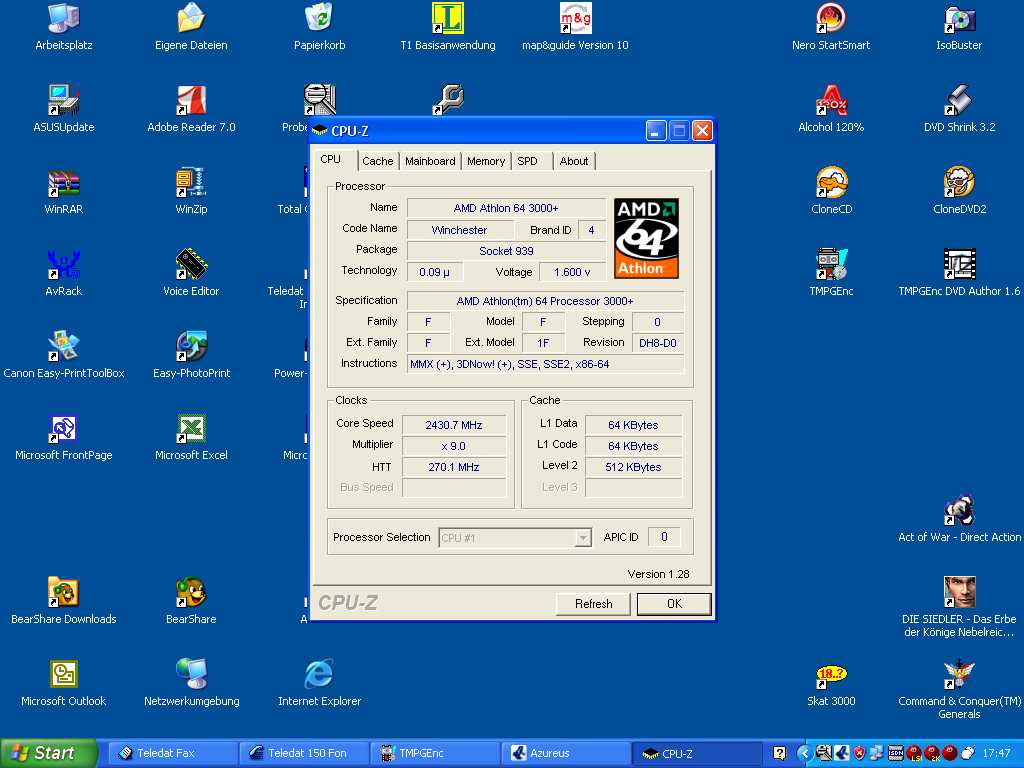The width and height of the screenshot is (1024, 768).
Task: Click the AMD 64 Athlon logo
Action: pos(646,238)
